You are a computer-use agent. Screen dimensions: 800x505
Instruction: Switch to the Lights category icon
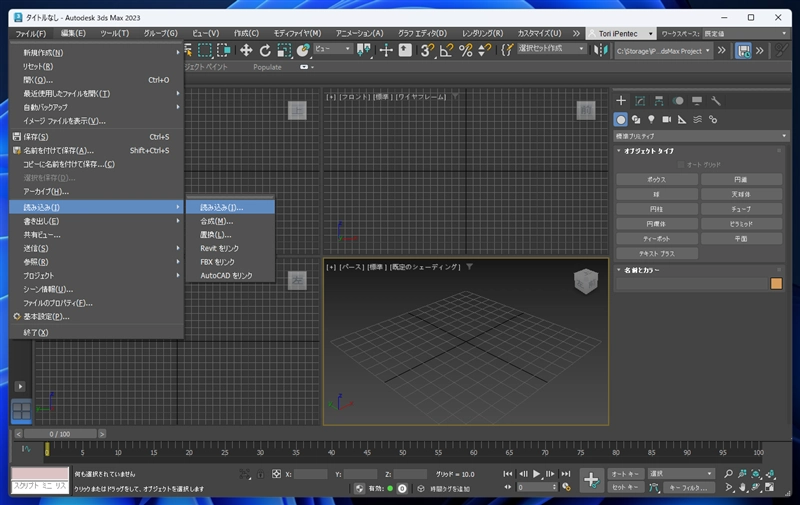pos(651,119)
